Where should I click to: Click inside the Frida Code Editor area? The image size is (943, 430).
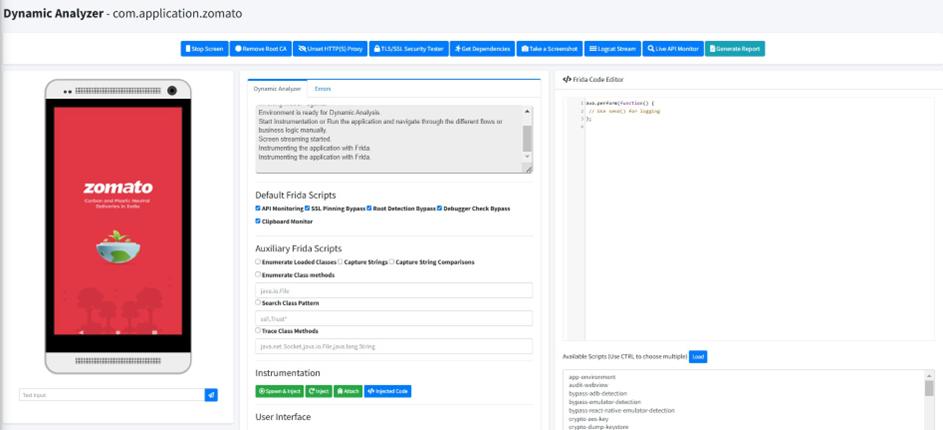point(749,220)
